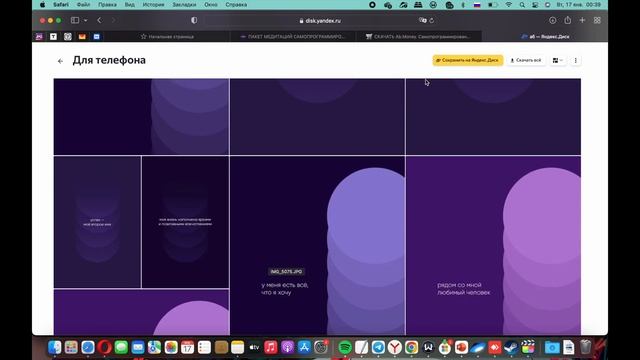Open Telegram from the Dock
Screen dimensions: 640x360
pyautogui.click(x=378, y=347)
